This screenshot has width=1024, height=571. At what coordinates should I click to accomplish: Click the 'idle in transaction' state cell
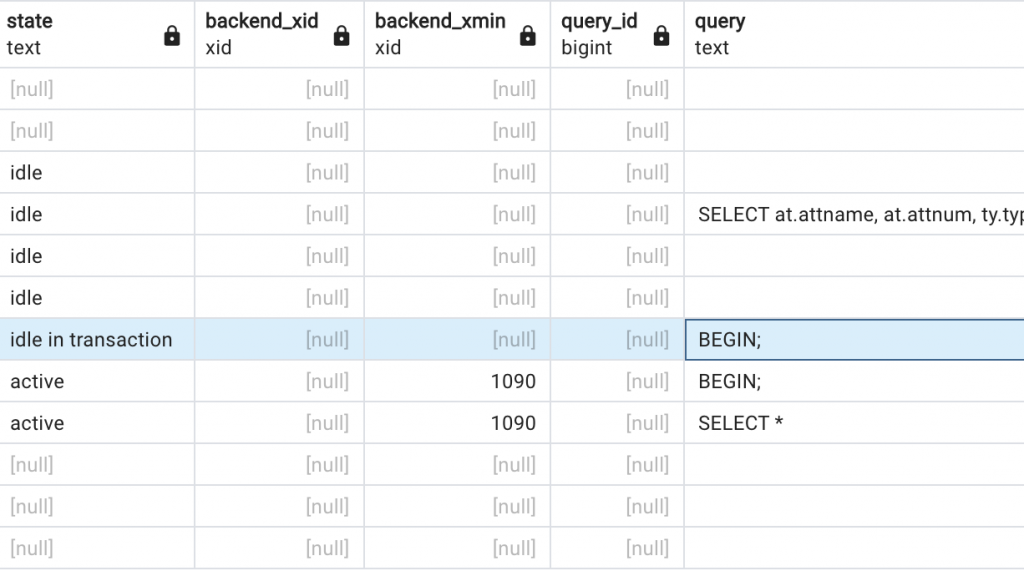(97, 340)
